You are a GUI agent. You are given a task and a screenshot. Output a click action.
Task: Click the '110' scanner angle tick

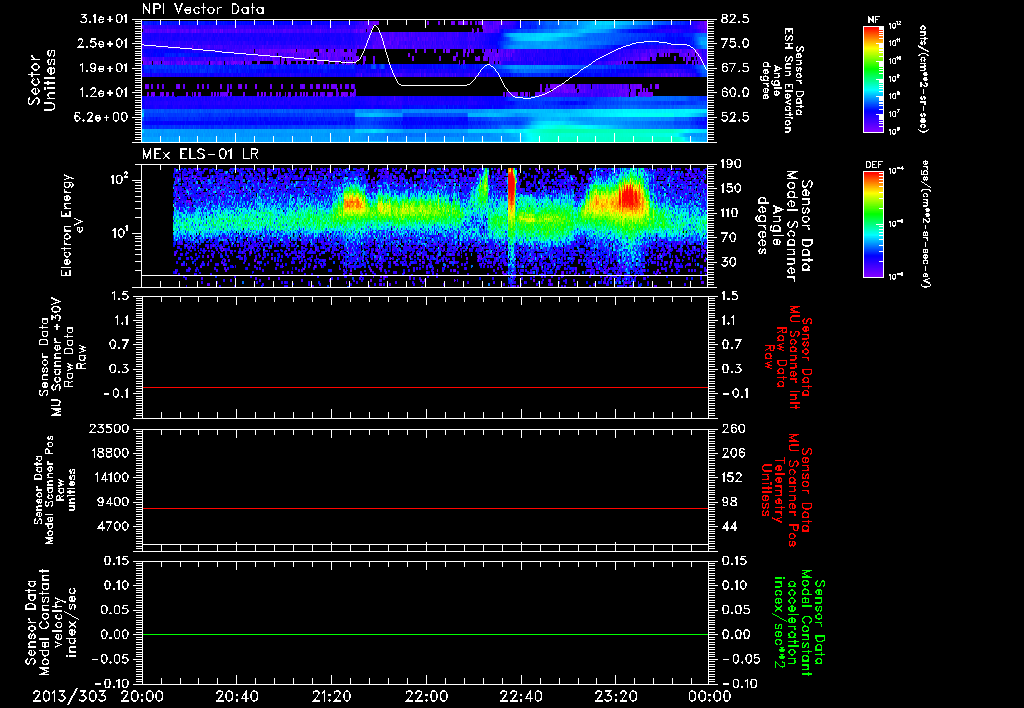[x=732, y=213]
